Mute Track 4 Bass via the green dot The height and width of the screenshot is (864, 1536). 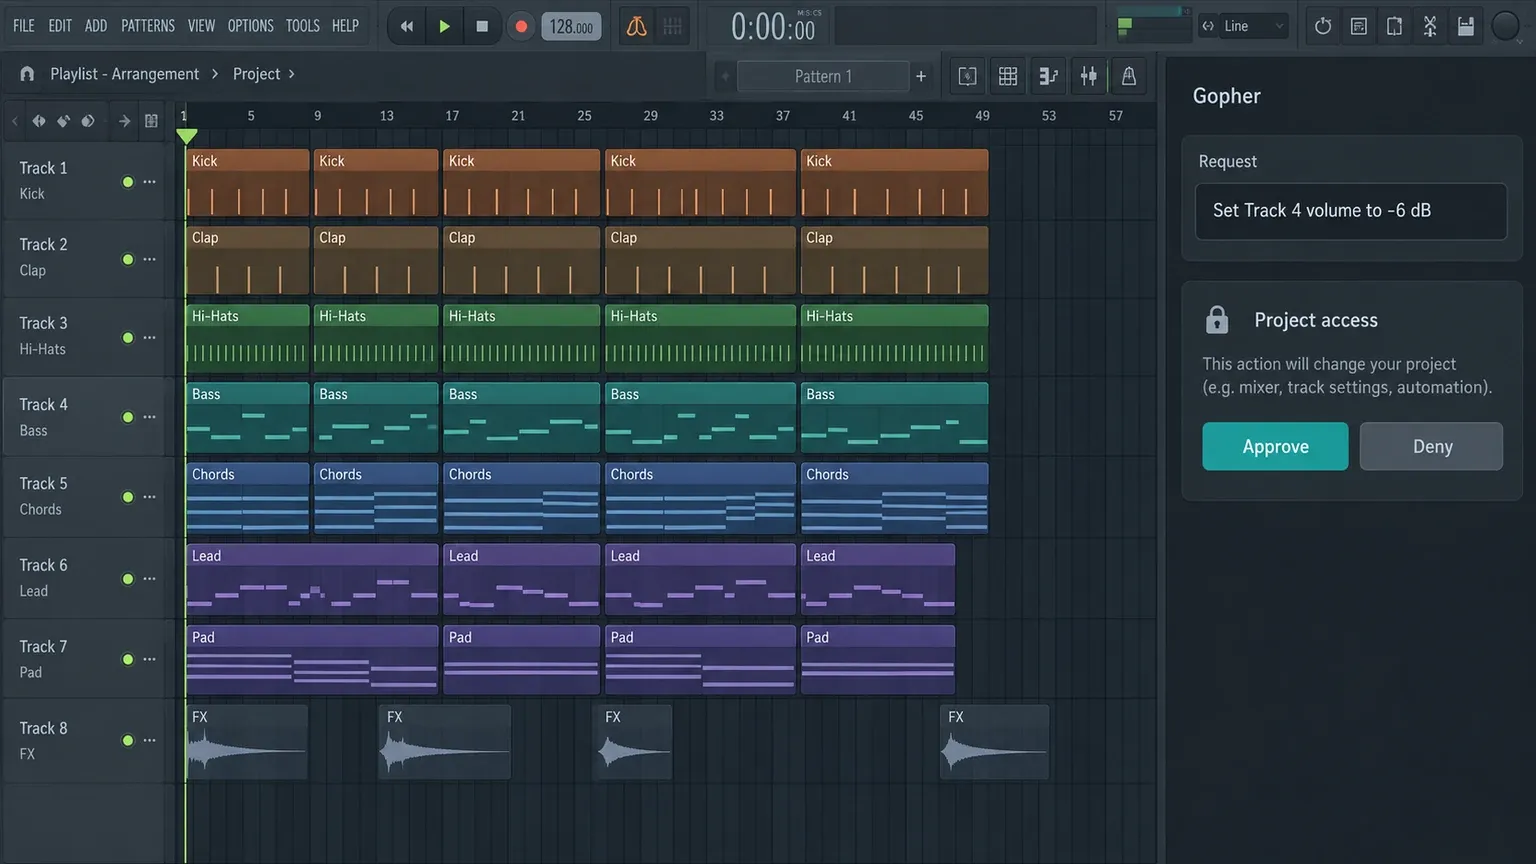tap(128, 417)
